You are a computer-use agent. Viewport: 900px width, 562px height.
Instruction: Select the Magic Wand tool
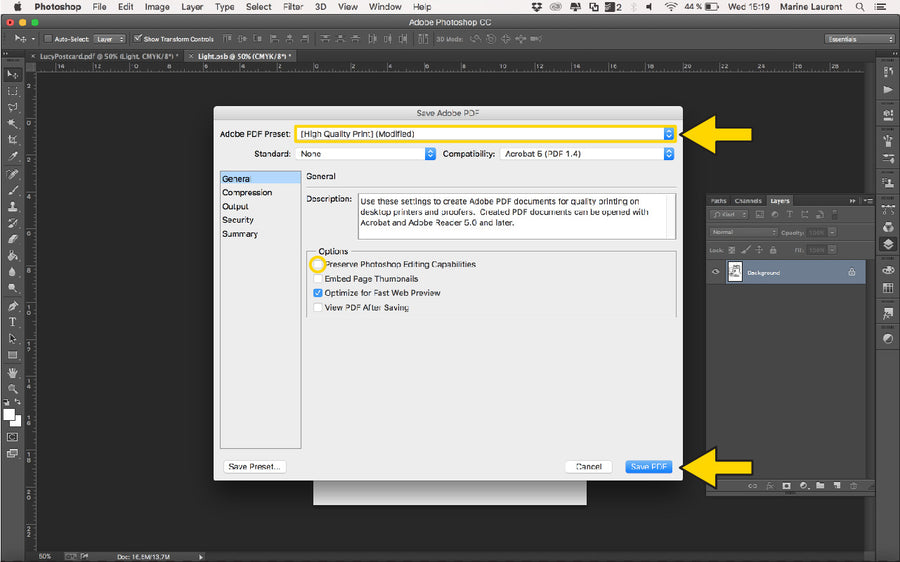(x=12, y=123)
